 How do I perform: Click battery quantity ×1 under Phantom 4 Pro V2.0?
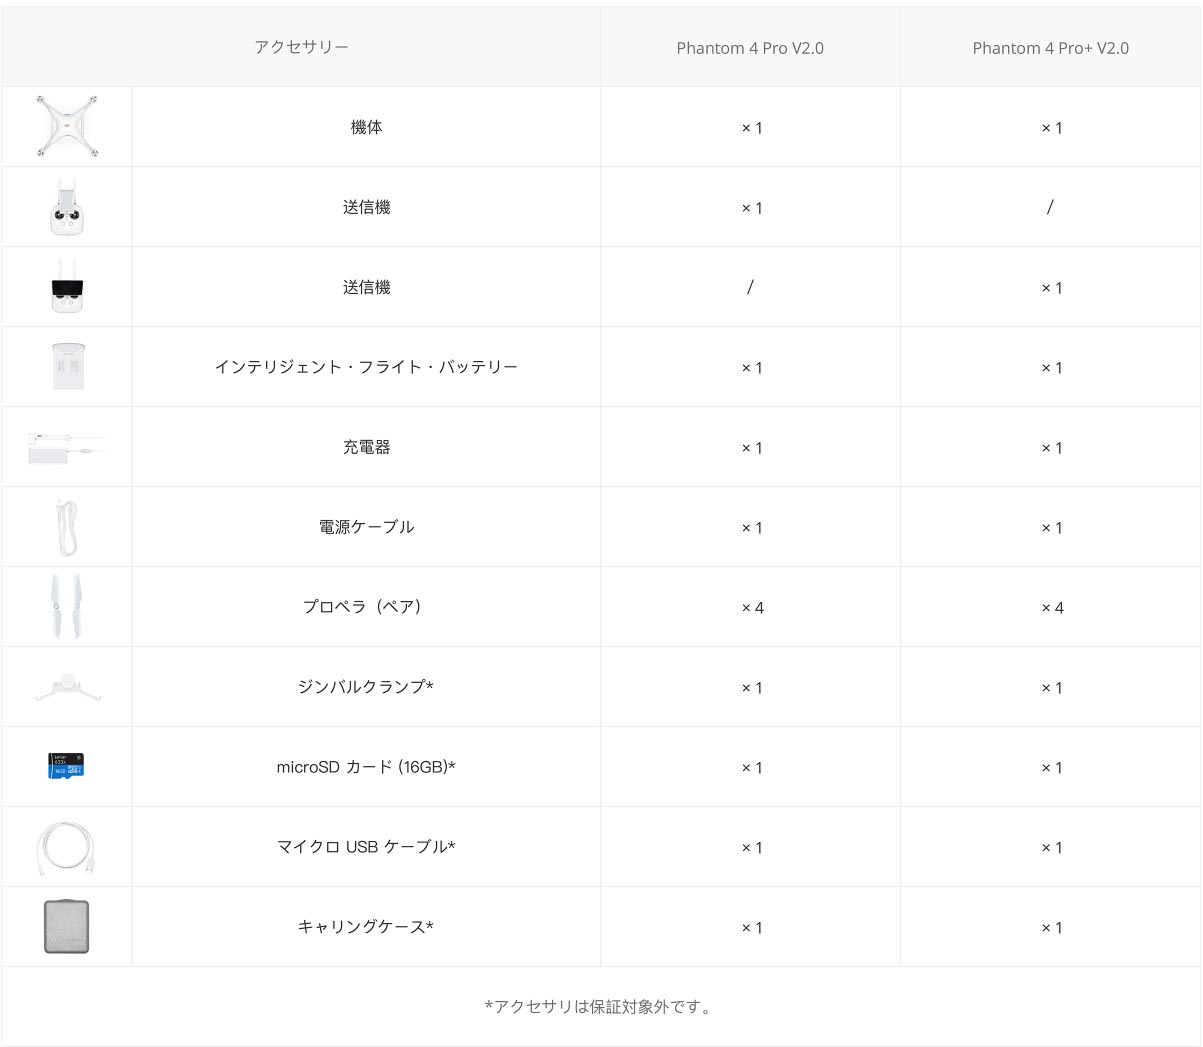[751, 368]
